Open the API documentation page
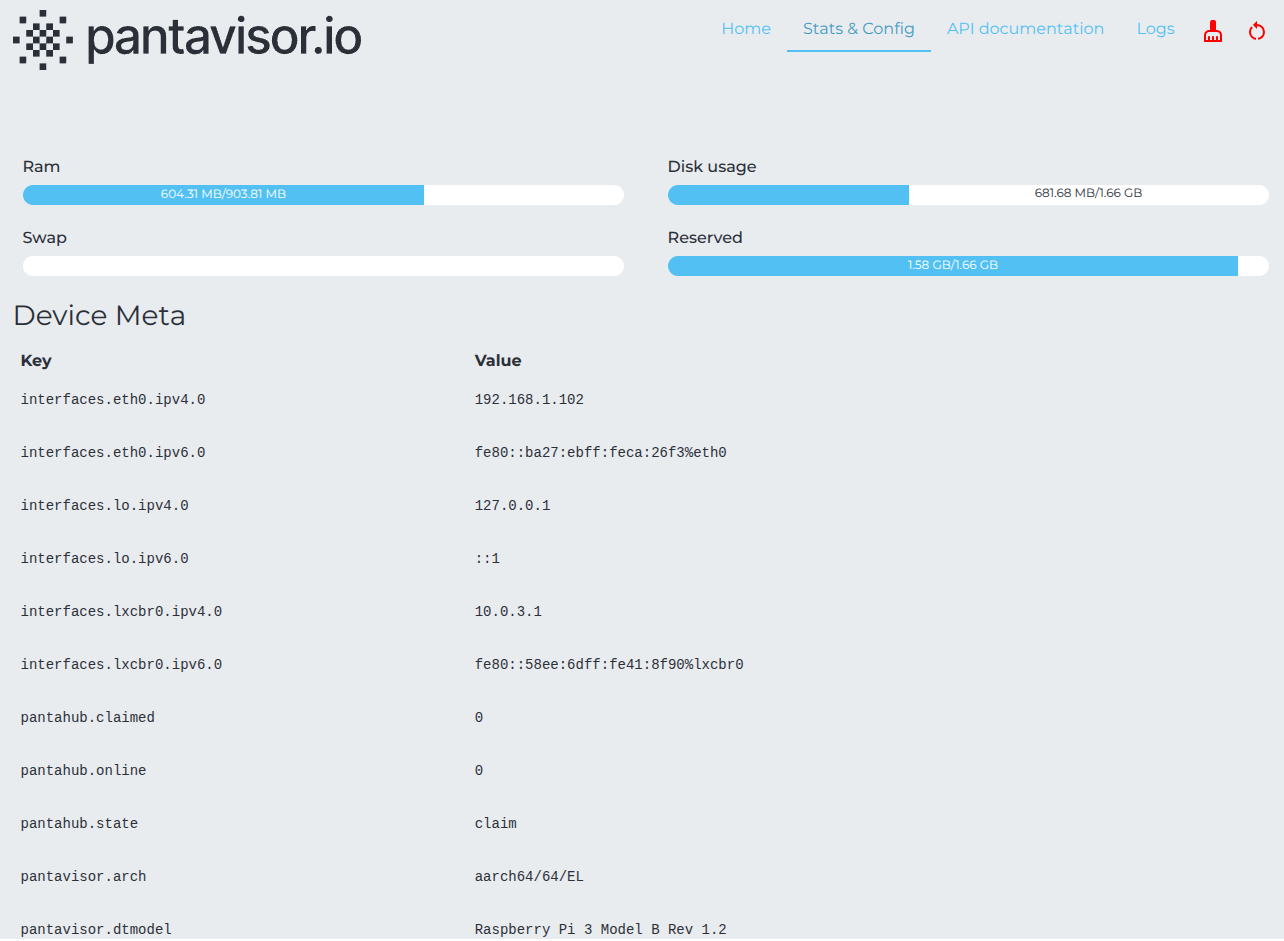This screenshot has width=1284, height=941. tap(1025, 29)
